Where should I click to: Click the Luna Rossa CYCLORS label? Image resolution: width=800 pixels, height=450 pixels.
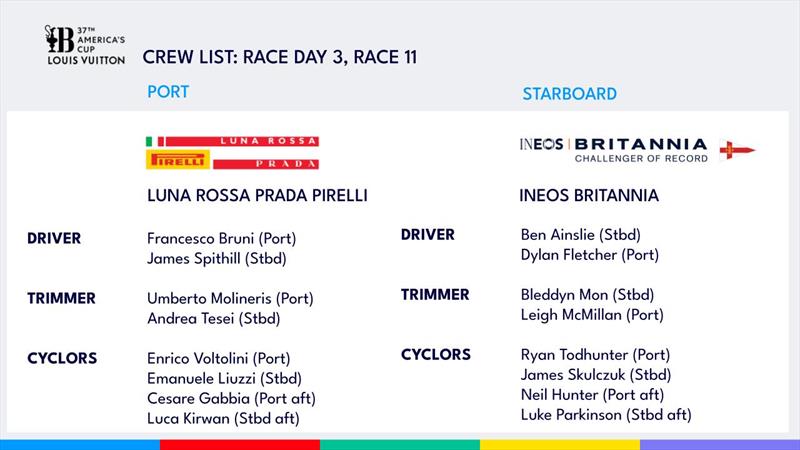[62, 359]
